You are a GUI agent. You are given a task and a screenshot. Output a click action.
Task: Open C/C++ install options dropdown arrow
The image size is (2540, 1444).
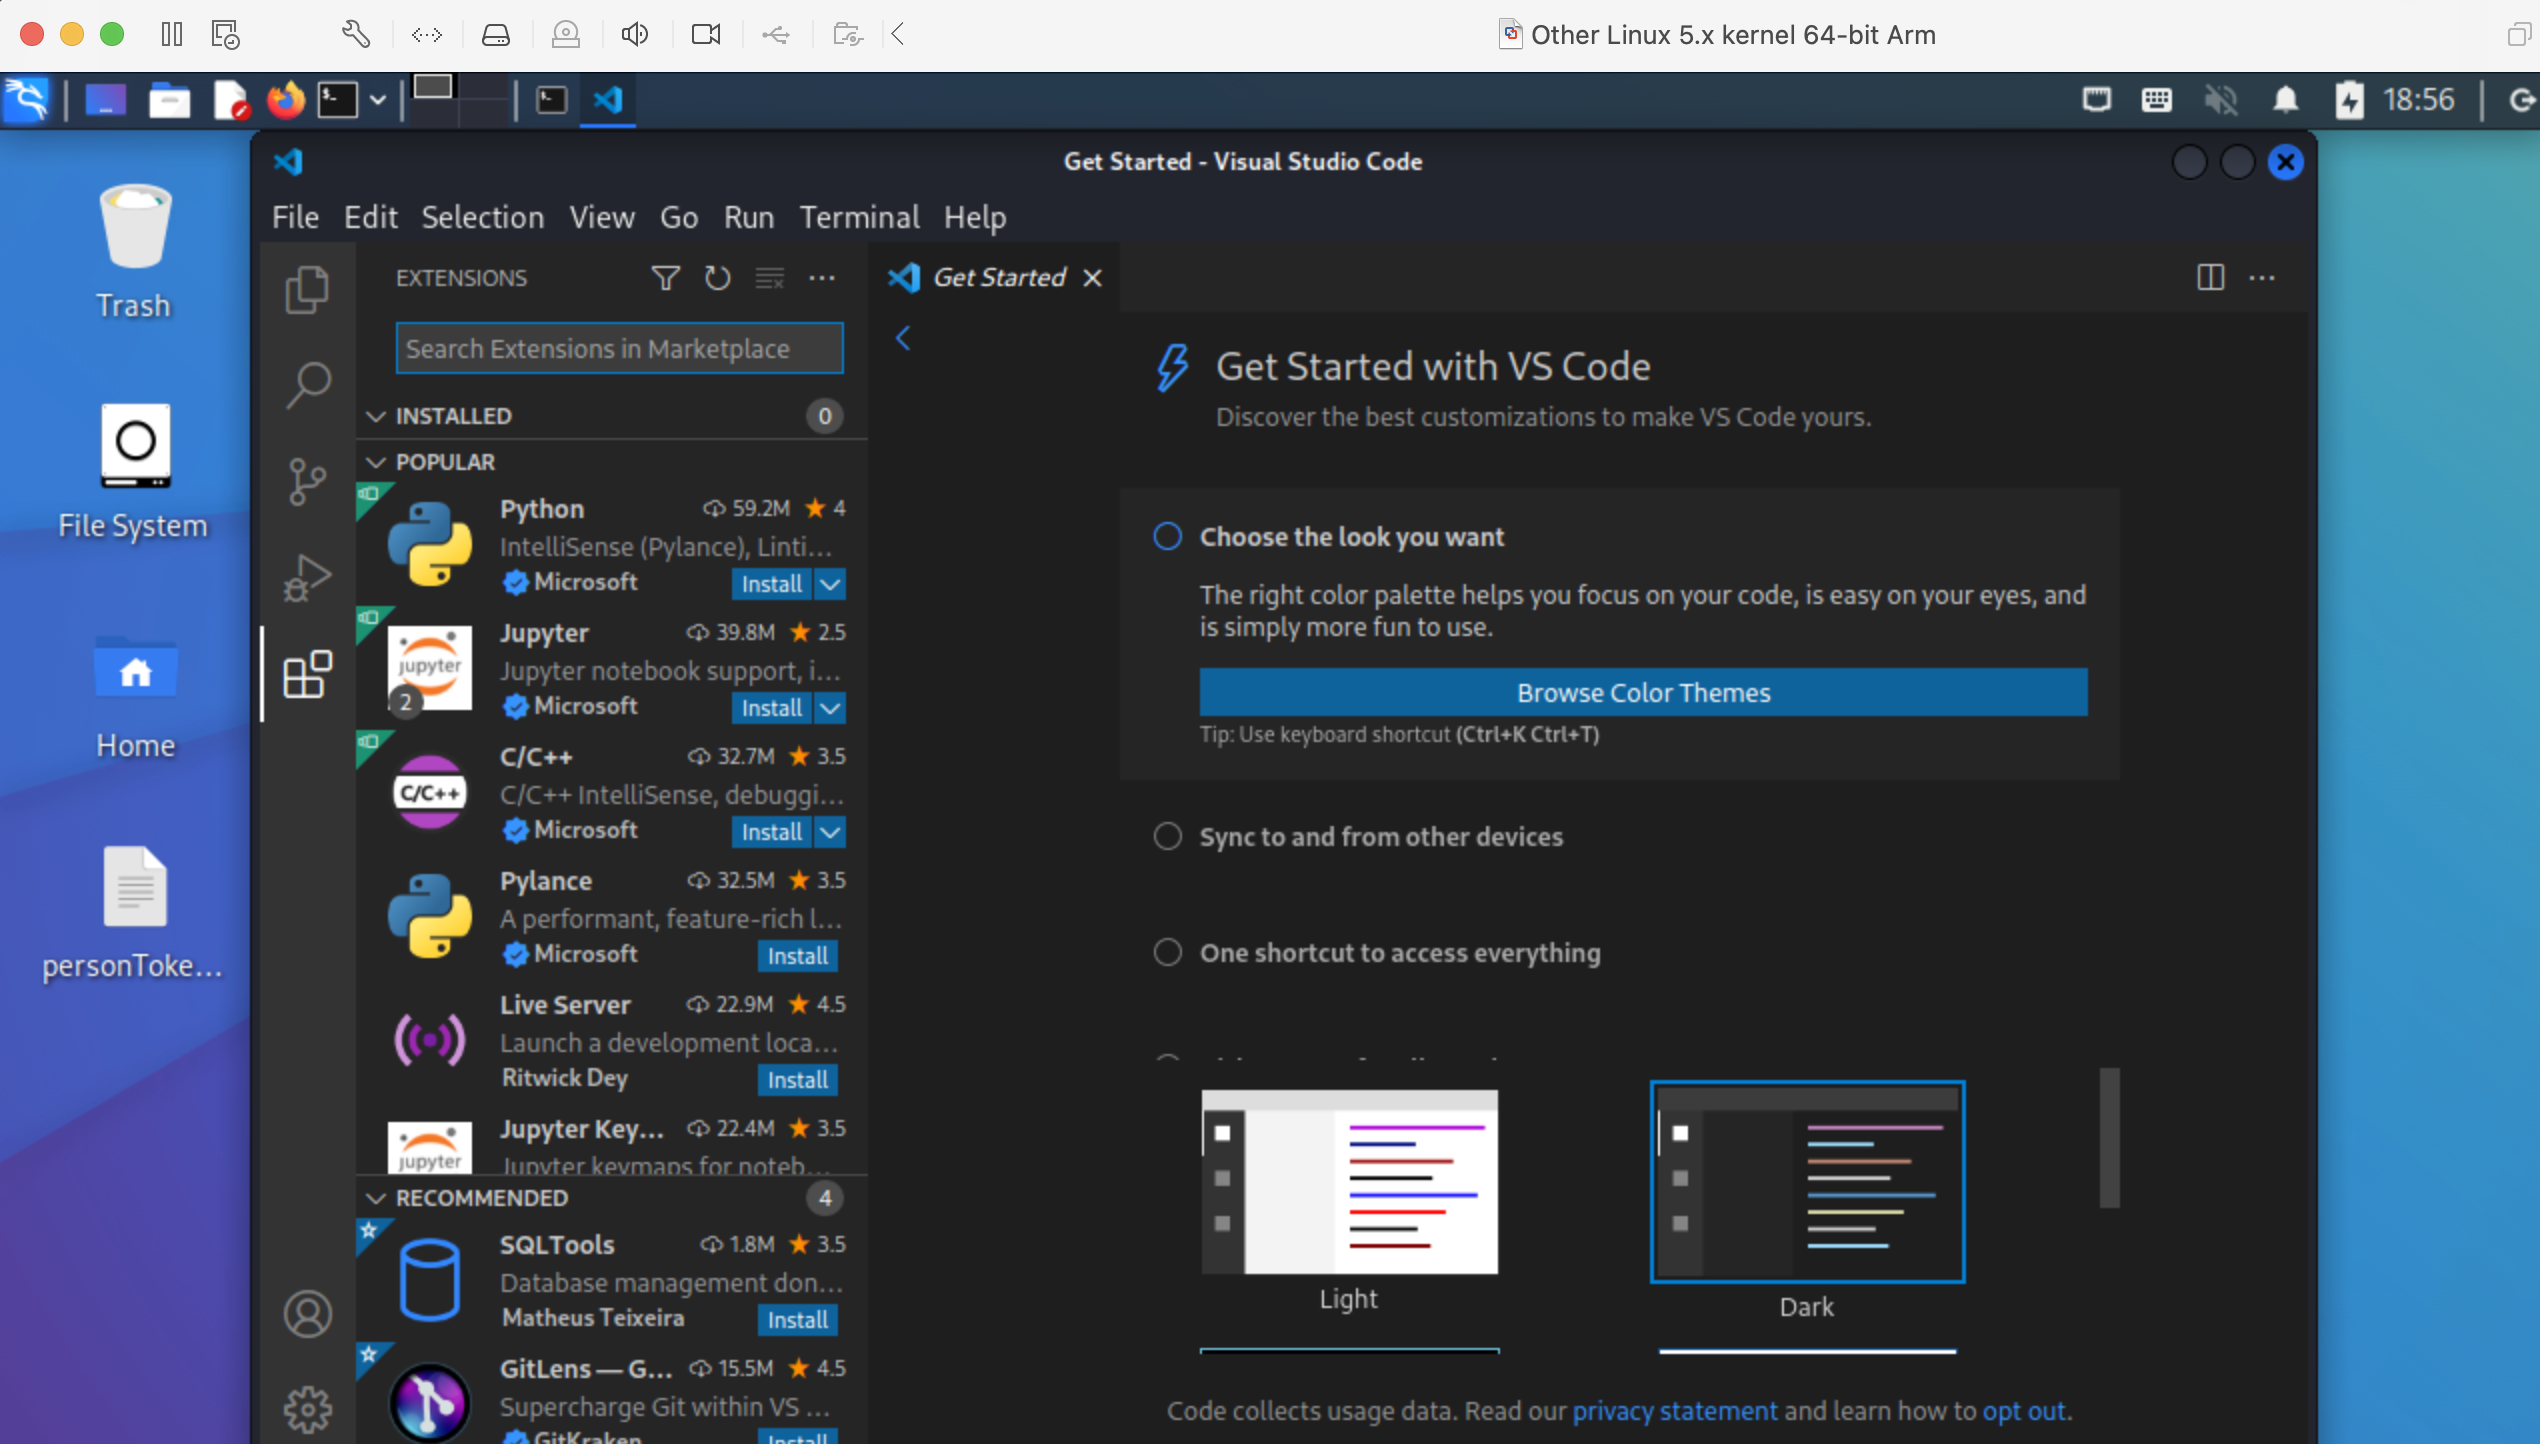(x=830, y=832)
